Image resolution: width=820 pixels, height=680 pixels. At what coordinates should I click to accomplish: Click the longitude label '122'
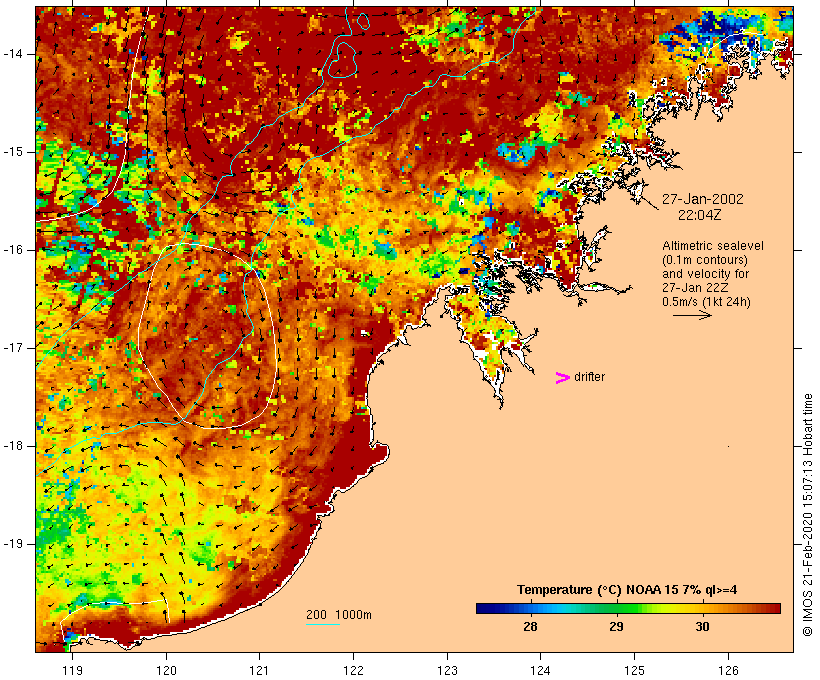[x=354, y=671]
